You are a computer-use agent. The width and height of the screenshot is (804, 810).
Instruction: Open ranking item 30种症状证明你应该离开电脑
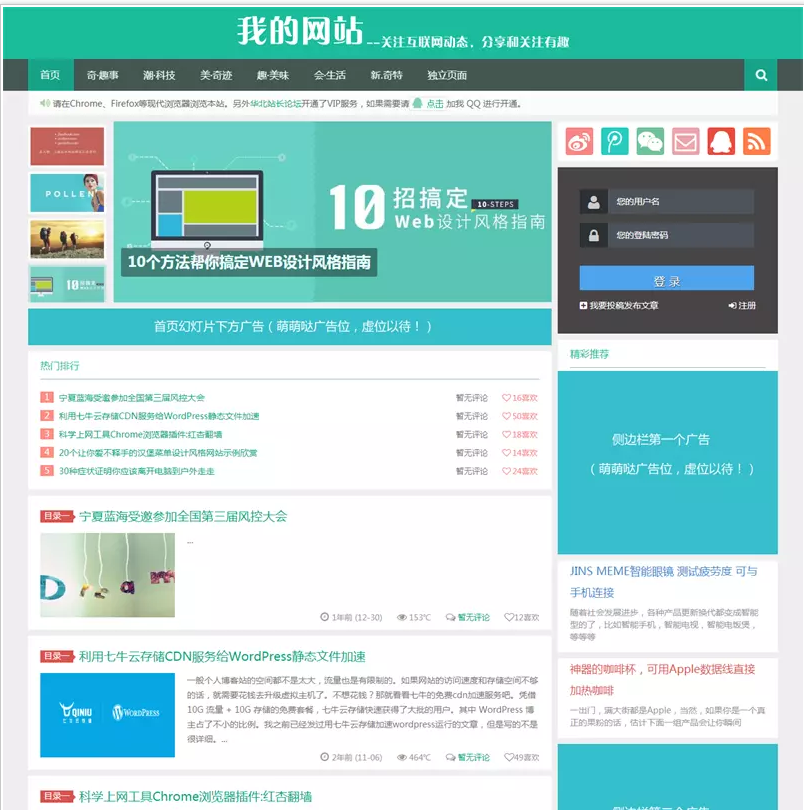pos(136,471)
